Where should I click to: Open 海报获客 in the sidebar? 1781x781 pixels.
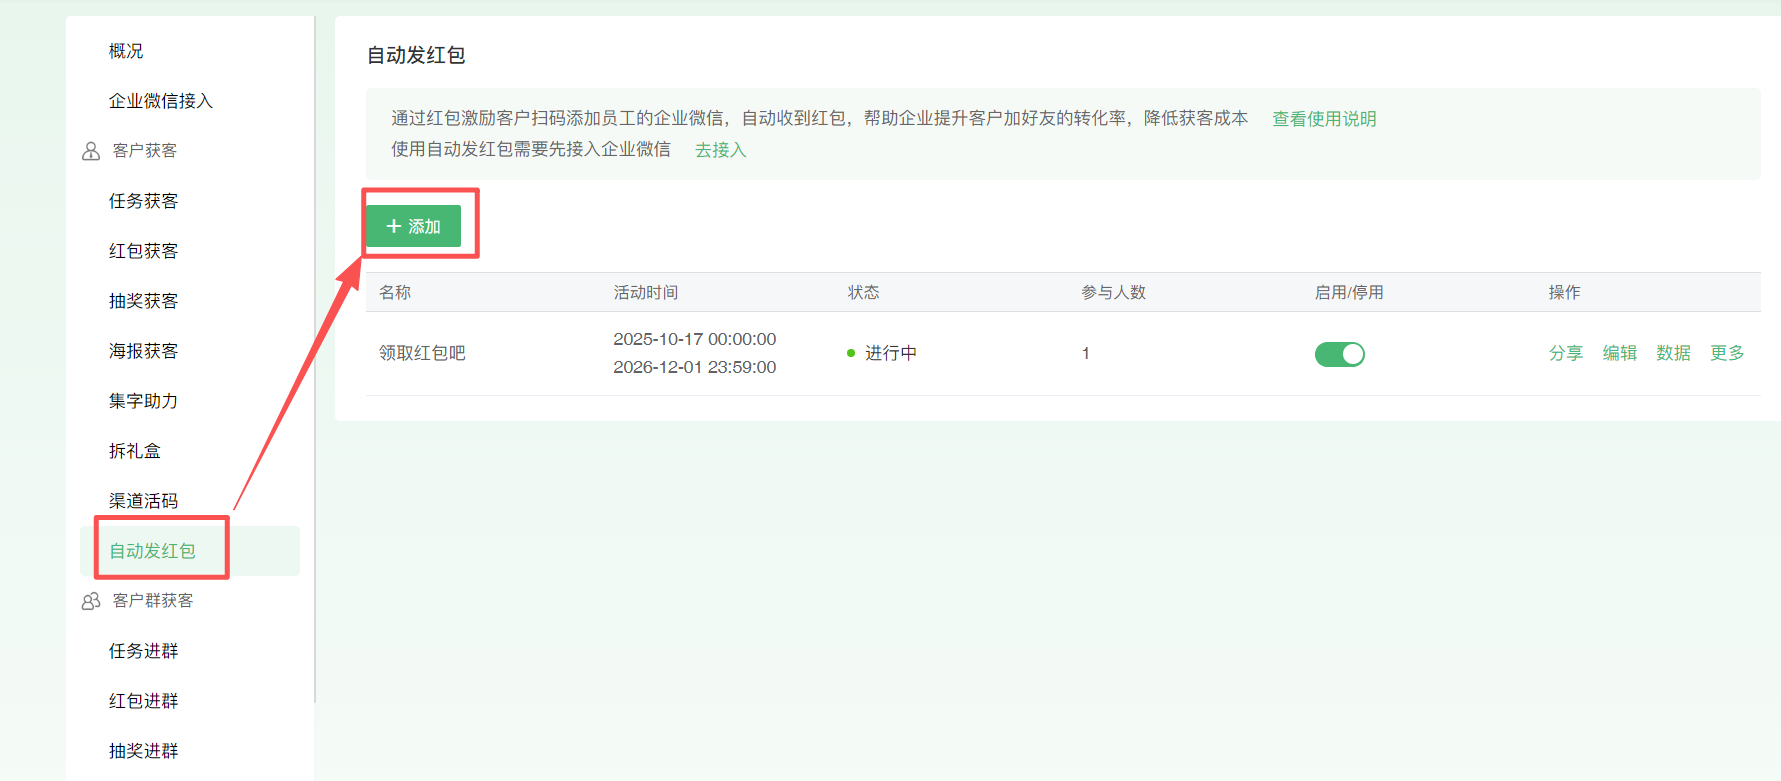[x=143, y=351]
